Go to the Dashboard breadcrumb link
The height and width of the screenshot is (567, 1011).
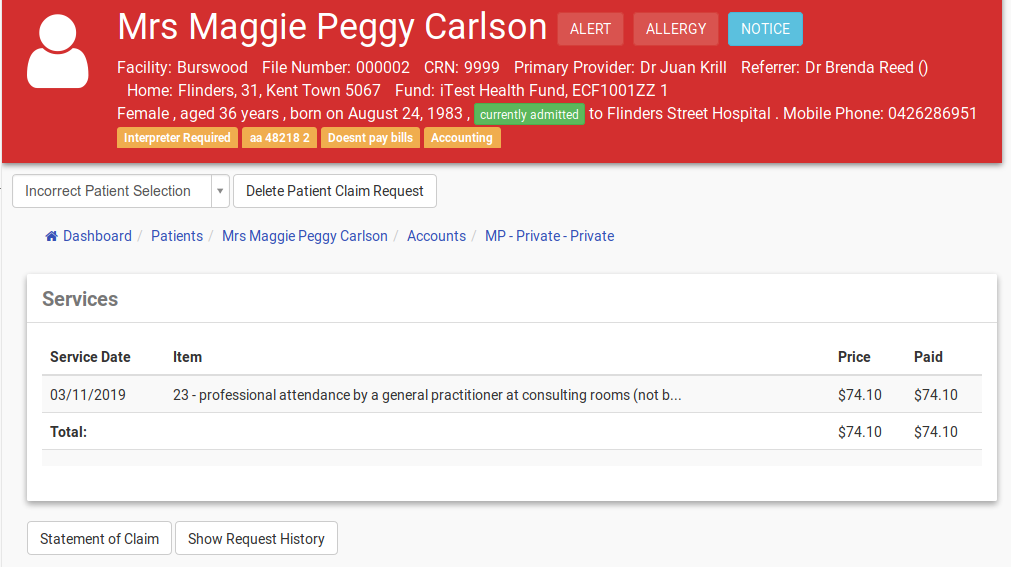point(97,236)
